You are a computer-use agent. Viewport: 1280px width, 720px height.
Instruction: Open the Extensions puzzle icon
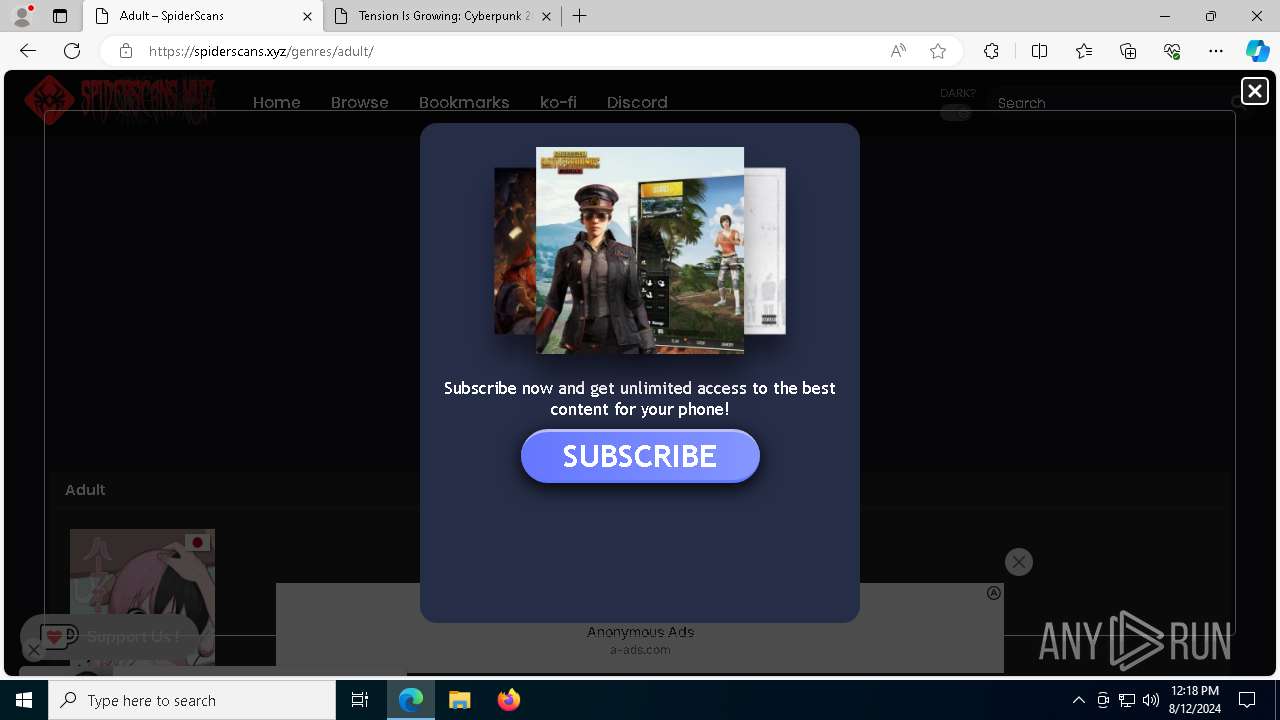pos(991,51)
